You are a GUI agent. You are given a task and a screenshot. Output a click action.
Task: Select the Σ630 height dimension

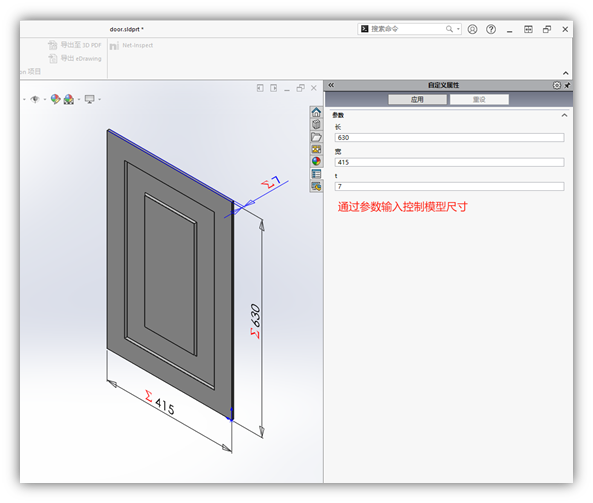(256, 321)
